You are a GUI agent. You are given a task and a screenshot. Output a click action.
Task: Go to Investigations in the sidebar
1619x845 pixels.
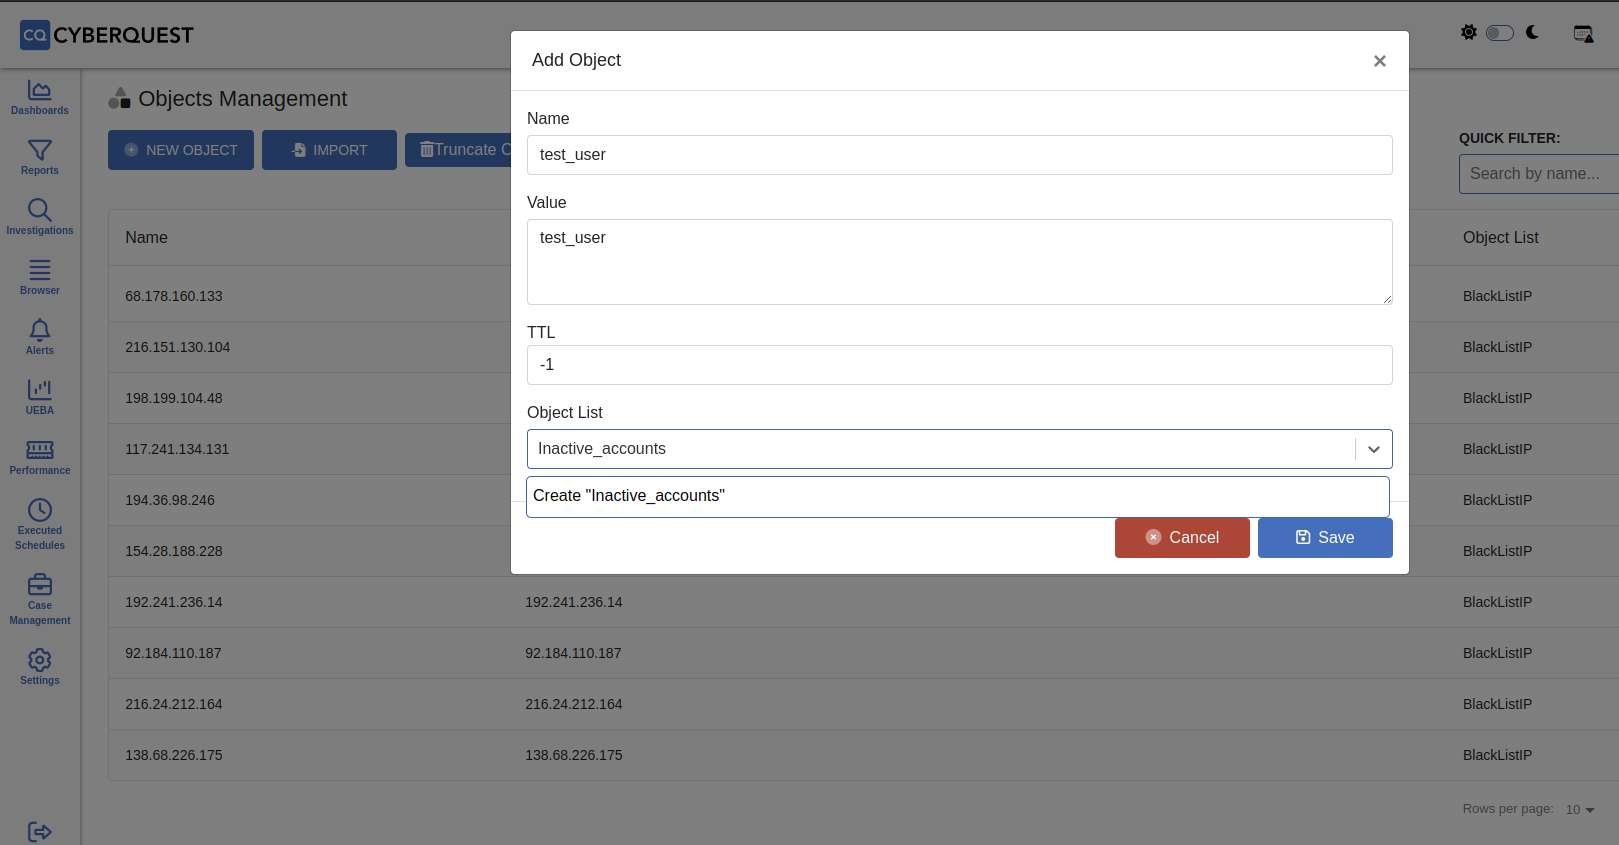pos(40,217)
